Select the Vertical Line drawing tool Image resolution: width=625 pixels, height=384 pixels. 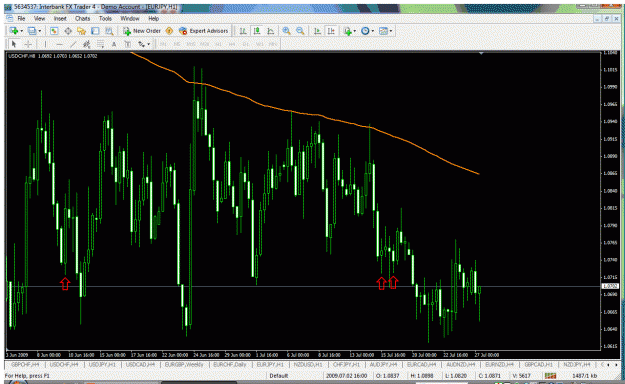(x=45, y=44)
